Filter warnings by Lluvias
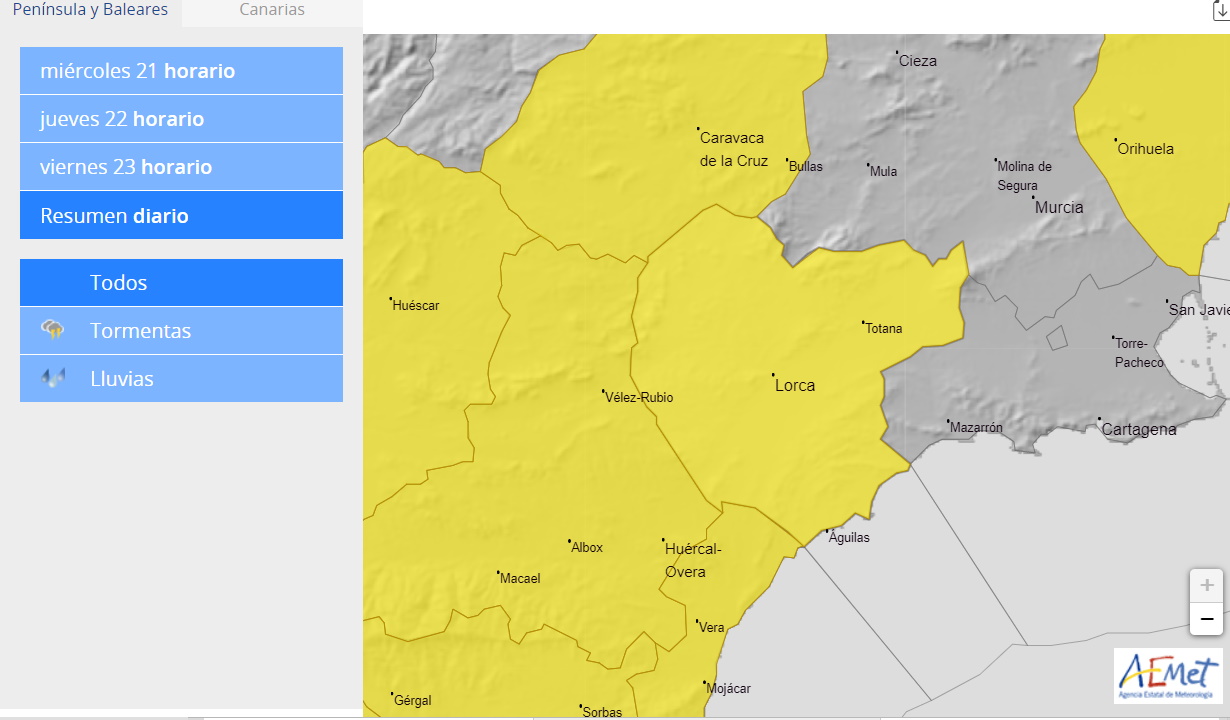Image resolution: width=1230 pixels, height=720 pixels. coord(181,379)
